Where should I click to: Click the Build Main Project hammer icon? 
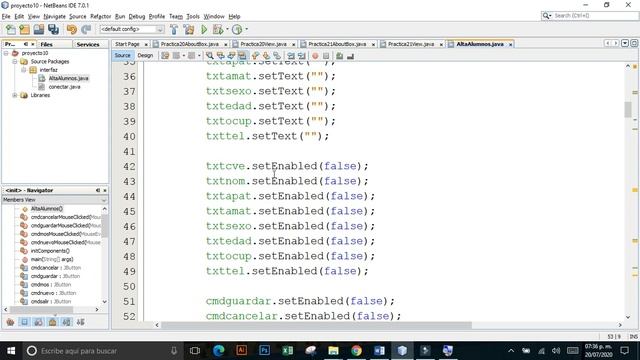pos(174,29)
